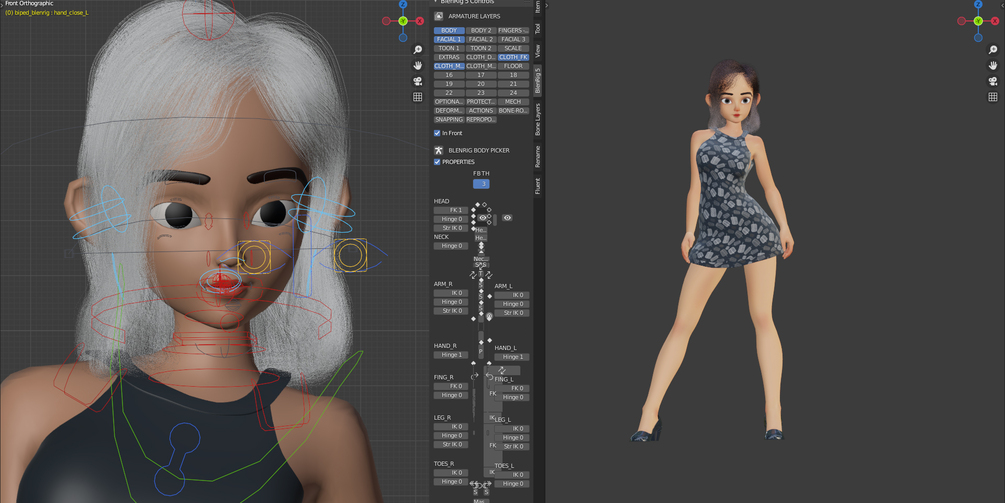This screenshot has width=1005, height=503.
Task: Click blue Z axis on left viewport gizmo
Action: [x=403, y=4]
